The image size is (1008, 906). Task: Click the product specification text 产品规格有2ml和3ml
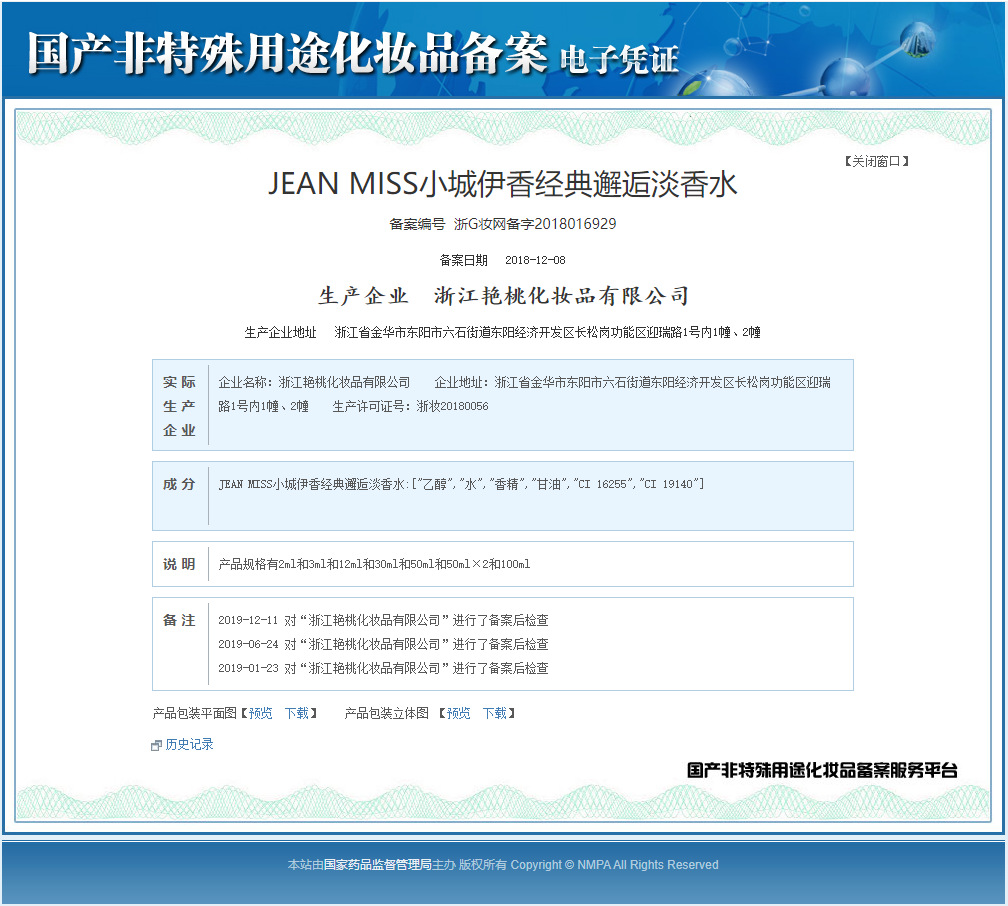coord(374,564)
